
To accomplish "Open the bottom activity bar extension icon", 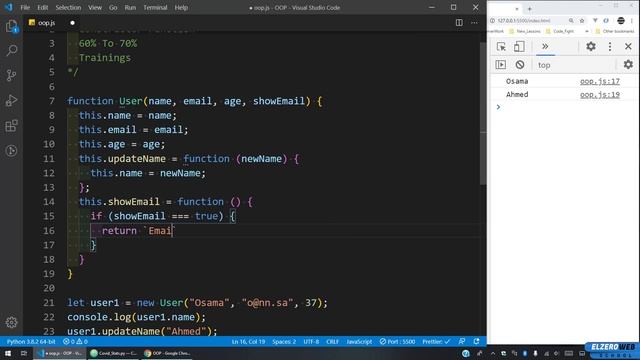I will pos(11,151).
